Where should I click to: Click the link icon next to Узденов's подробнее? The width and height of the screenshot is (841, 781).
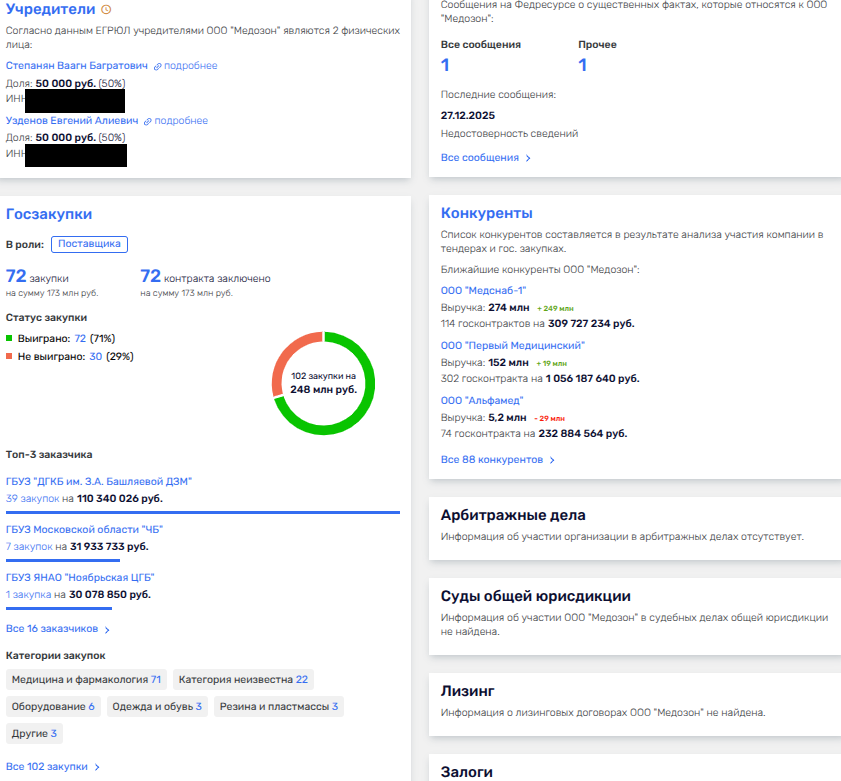[148, 121]
